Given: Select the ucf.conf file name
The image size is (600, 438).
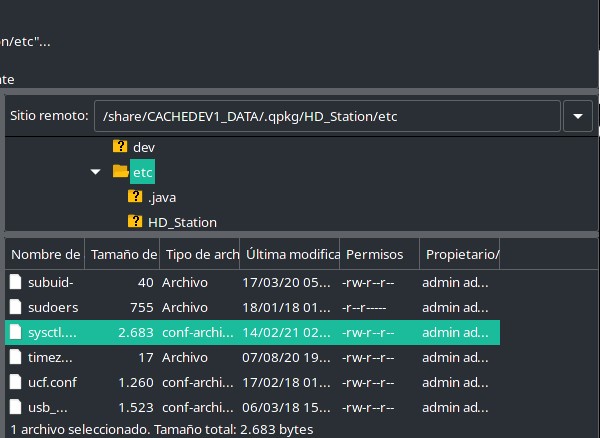Looking at the screenshot, I should pos(50,382).
